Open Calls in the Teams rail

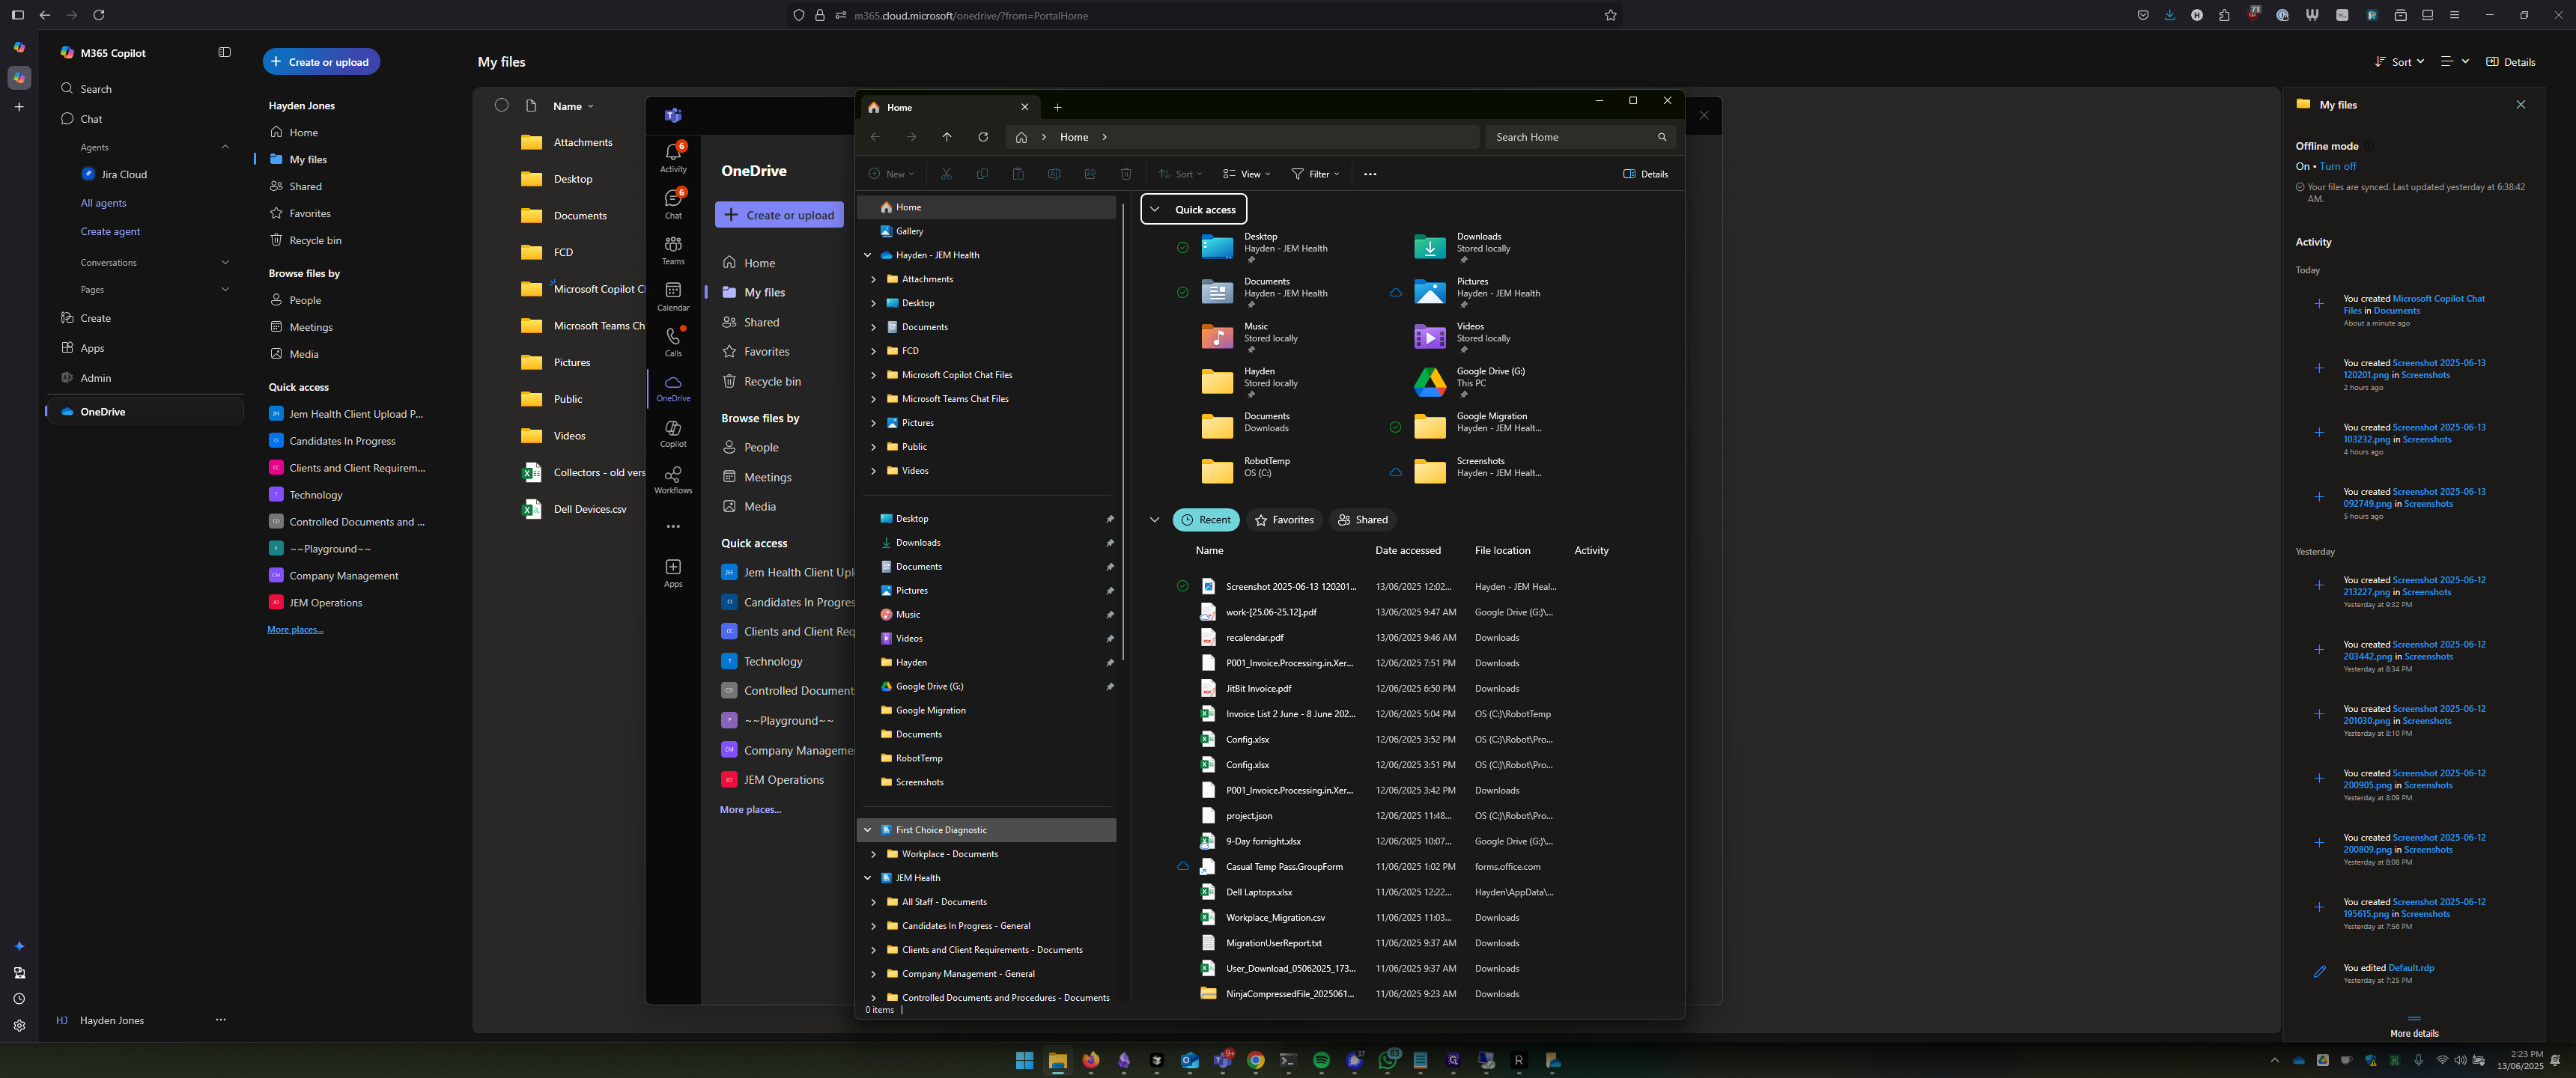pyautogui.click(x=673, y=341)
